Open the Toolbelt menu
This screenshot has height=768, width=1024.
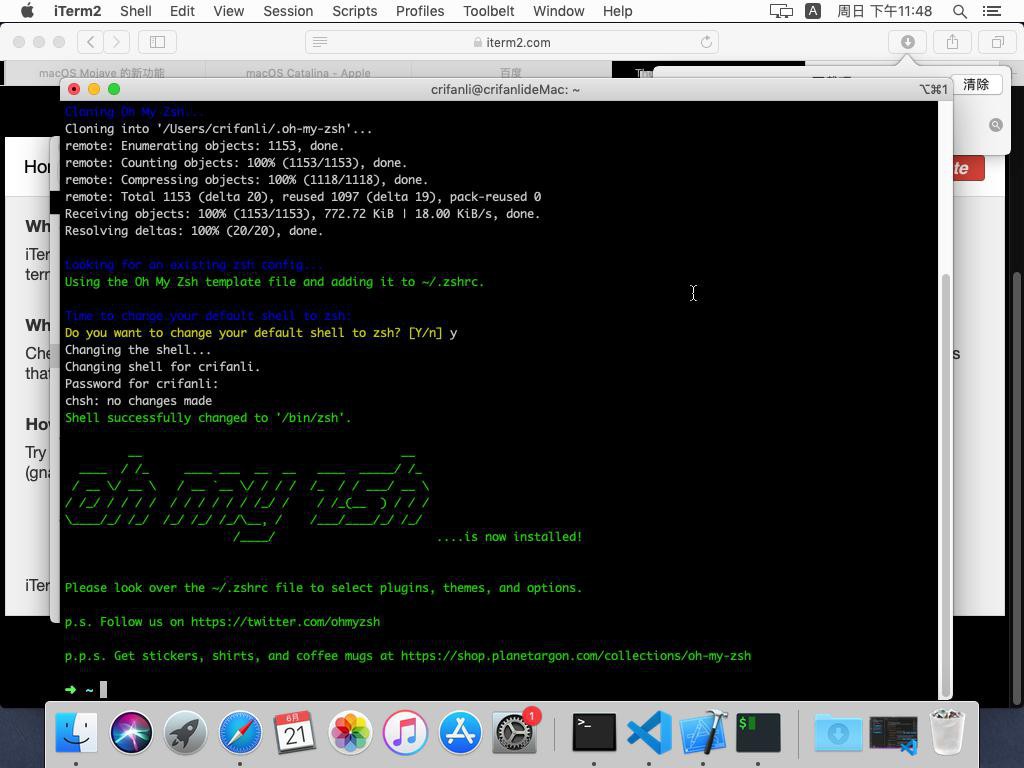(x=488, y=11)
